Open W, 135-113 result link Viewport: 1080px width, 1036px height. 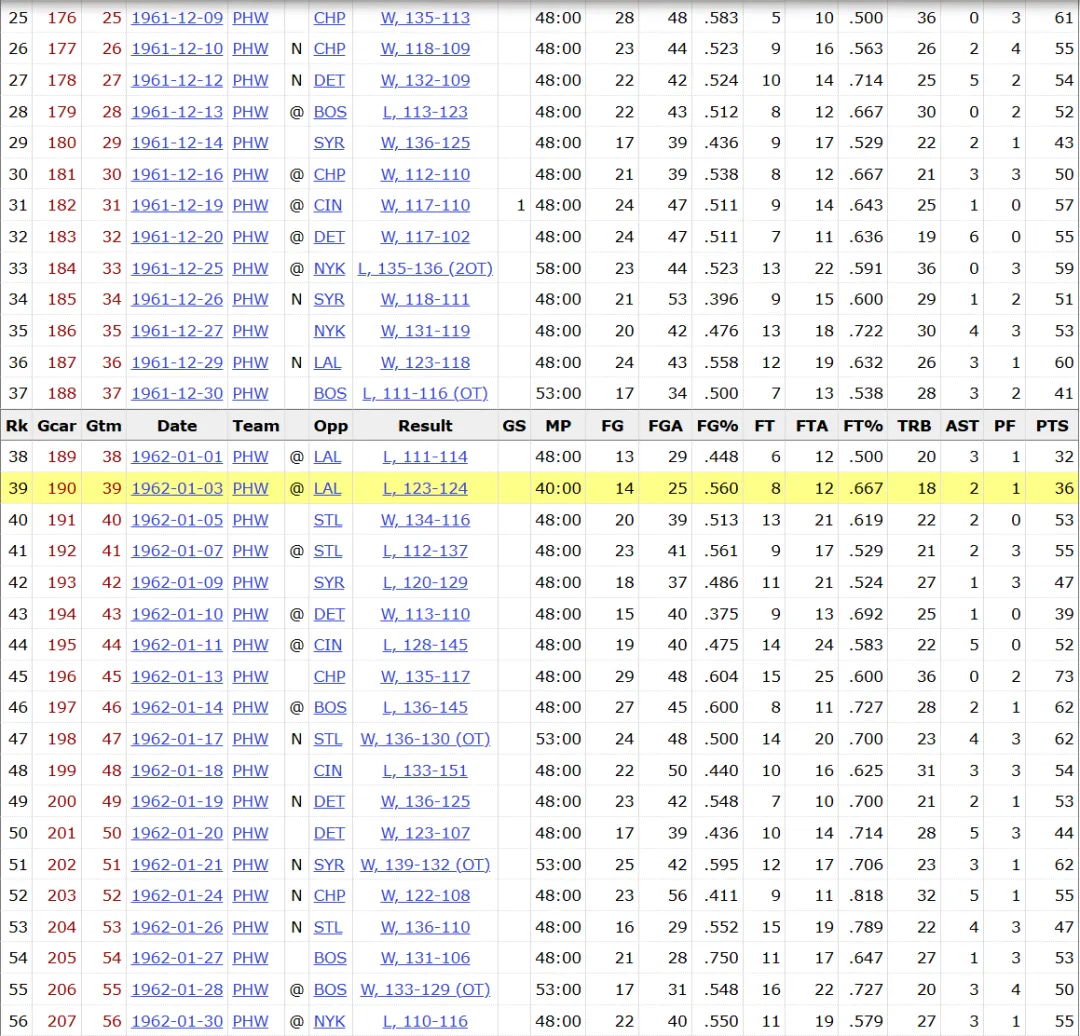pyautogui.click(x=425, y=18)
